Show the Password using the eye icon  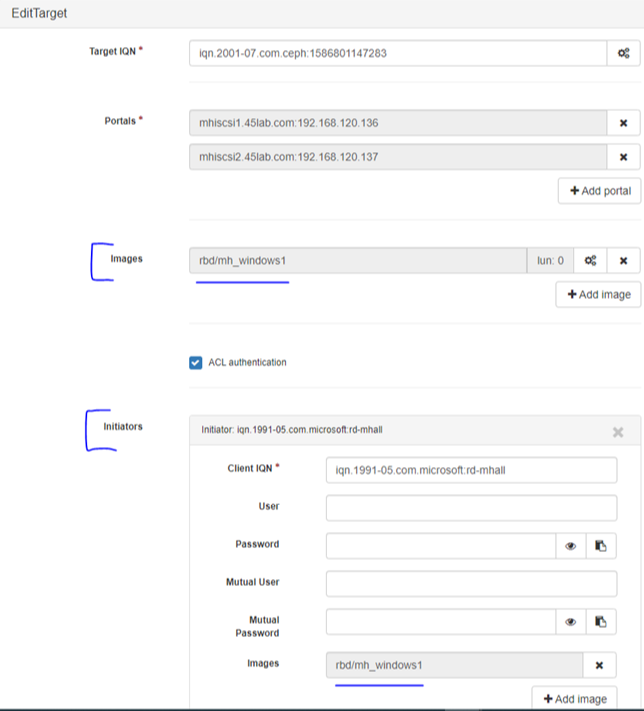click(x=571, y=546)
